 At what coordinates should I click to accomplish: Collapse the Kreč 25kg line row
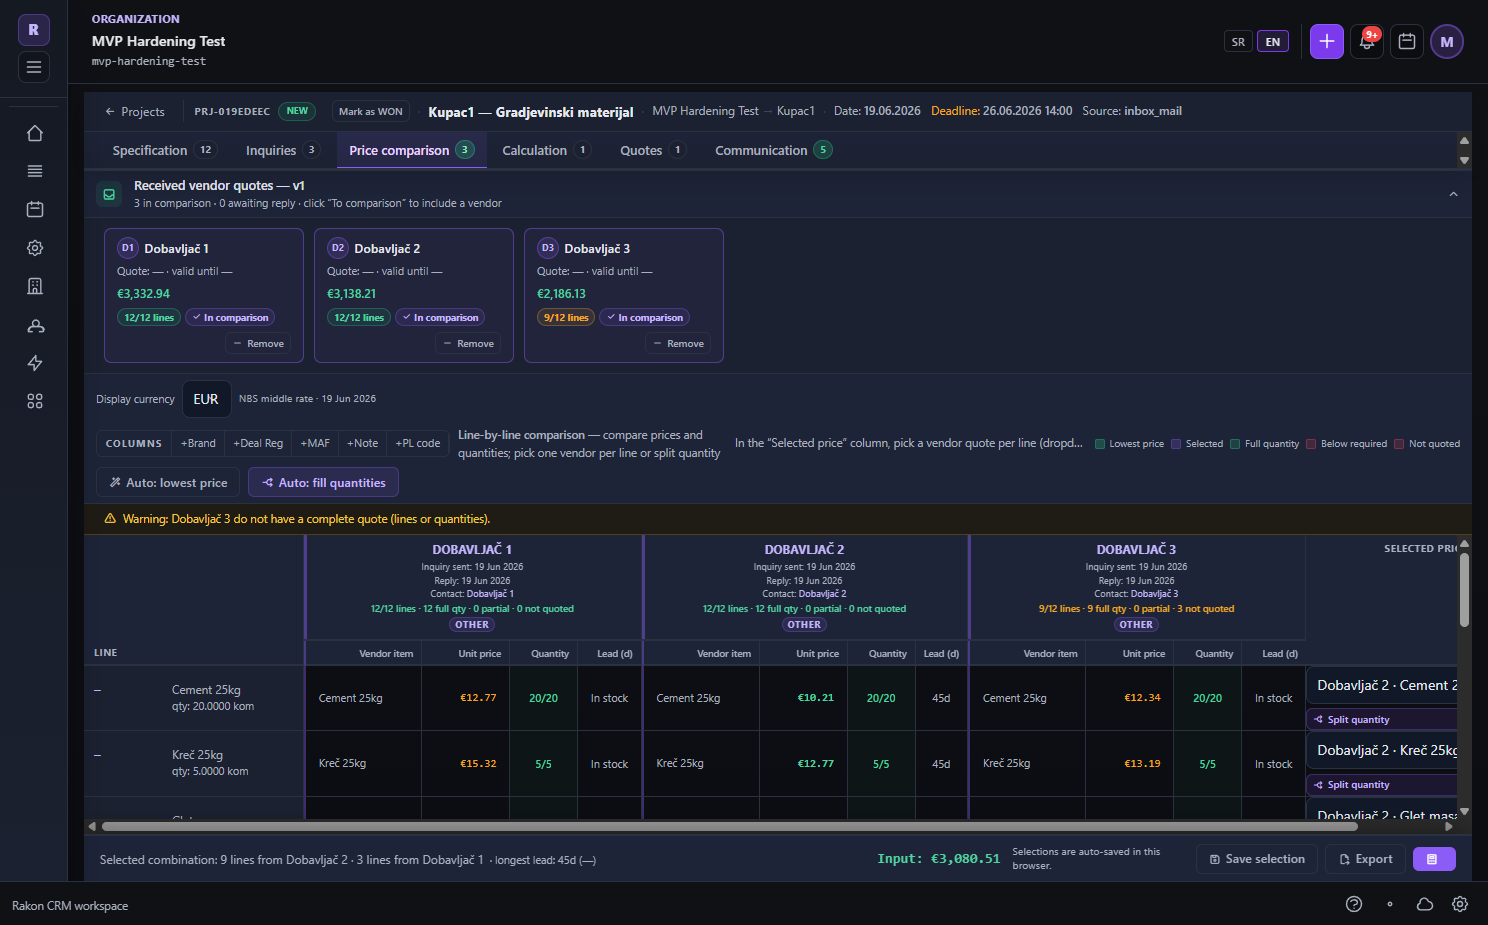pyautogui.click(x=97, y=755)
